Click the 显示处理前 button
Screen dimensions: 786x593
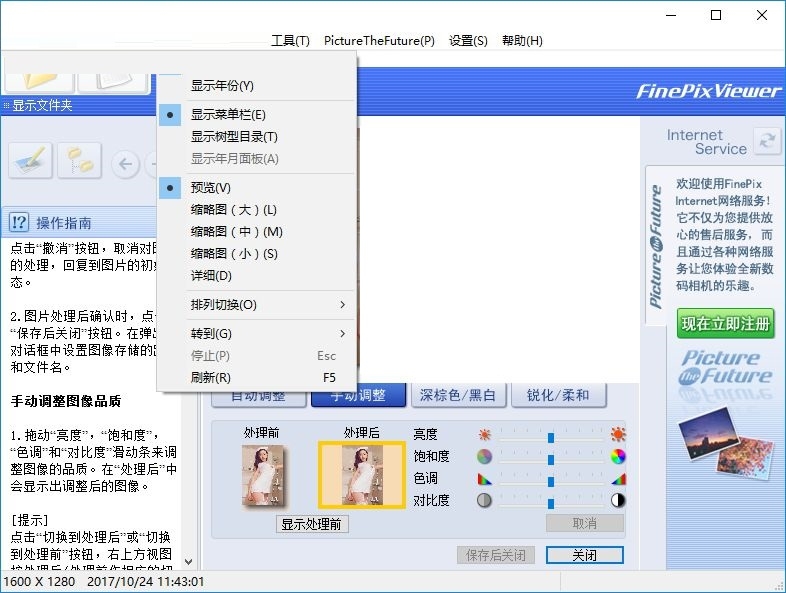coord(312,524)
